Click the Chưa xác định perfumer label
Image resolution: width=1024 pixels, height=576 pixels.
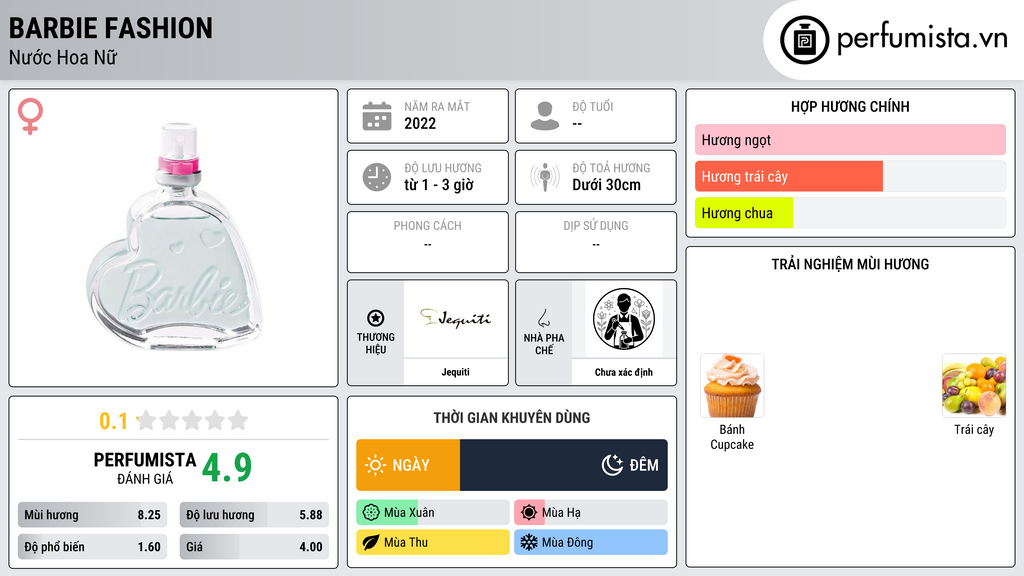[624, 372]
